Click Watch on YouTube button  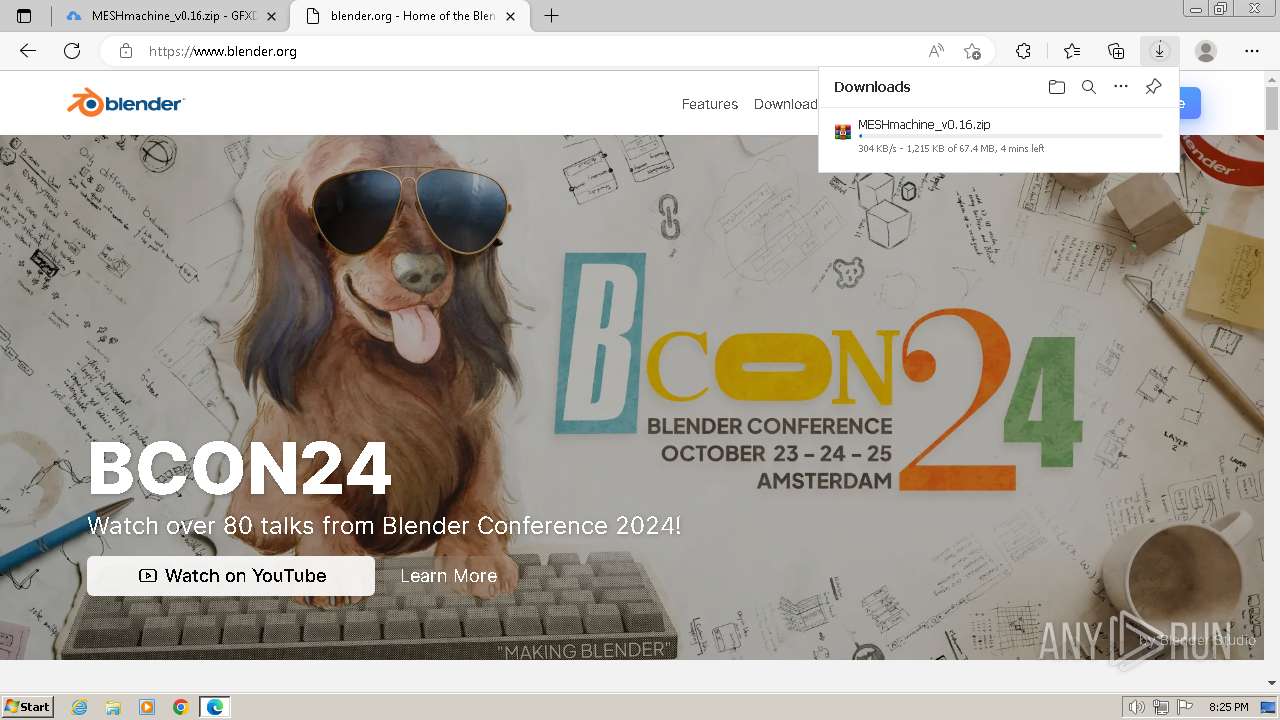[231, 576]
